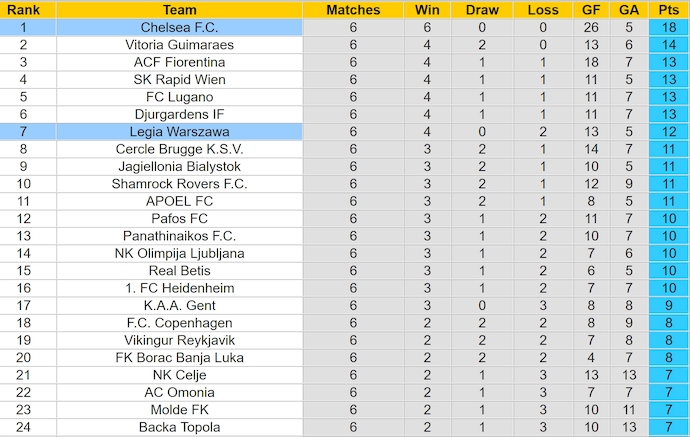Click the GF column header
The image size is (690, 437).
point(592,10)
